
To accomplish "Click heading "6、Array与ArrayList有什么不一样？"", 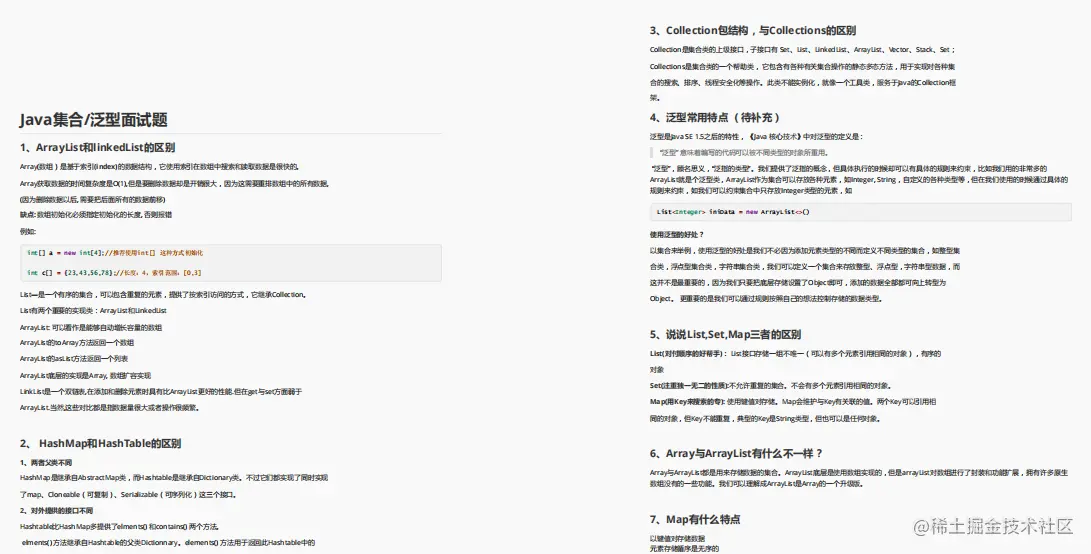I will (x=737, y=453).
